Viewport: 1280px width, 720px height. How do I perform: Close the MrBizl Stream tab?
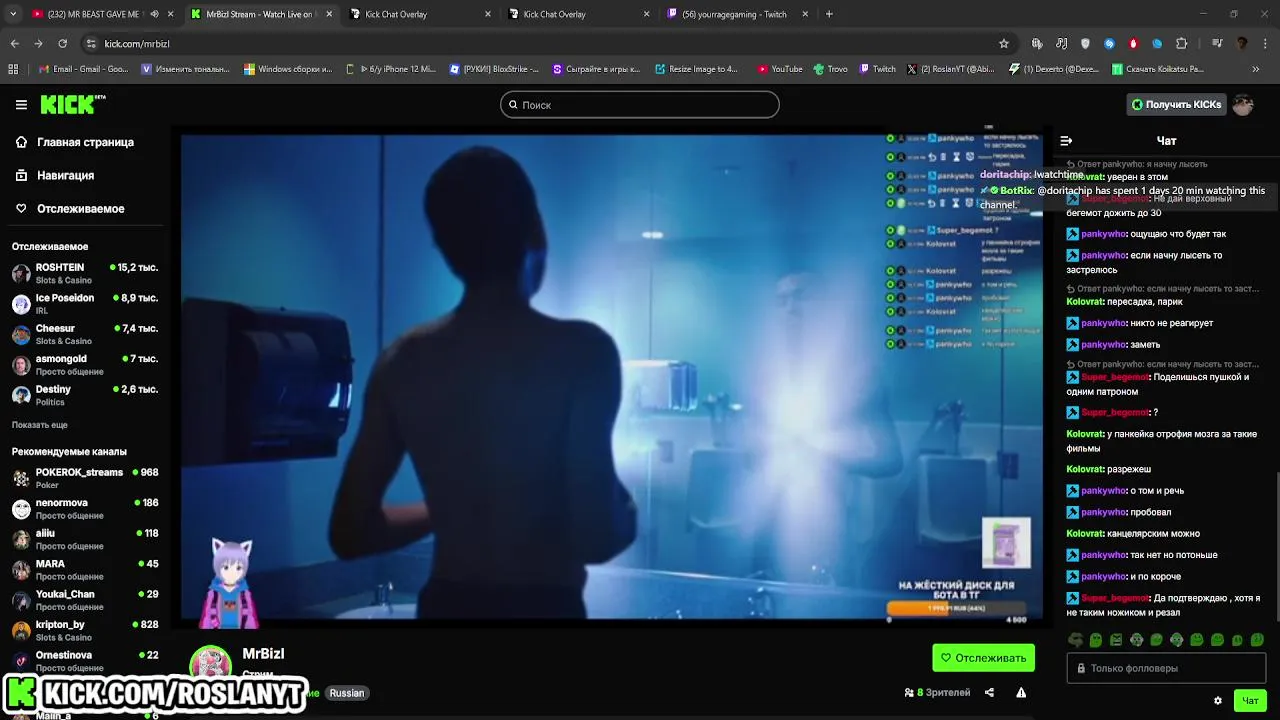[329, 14]
